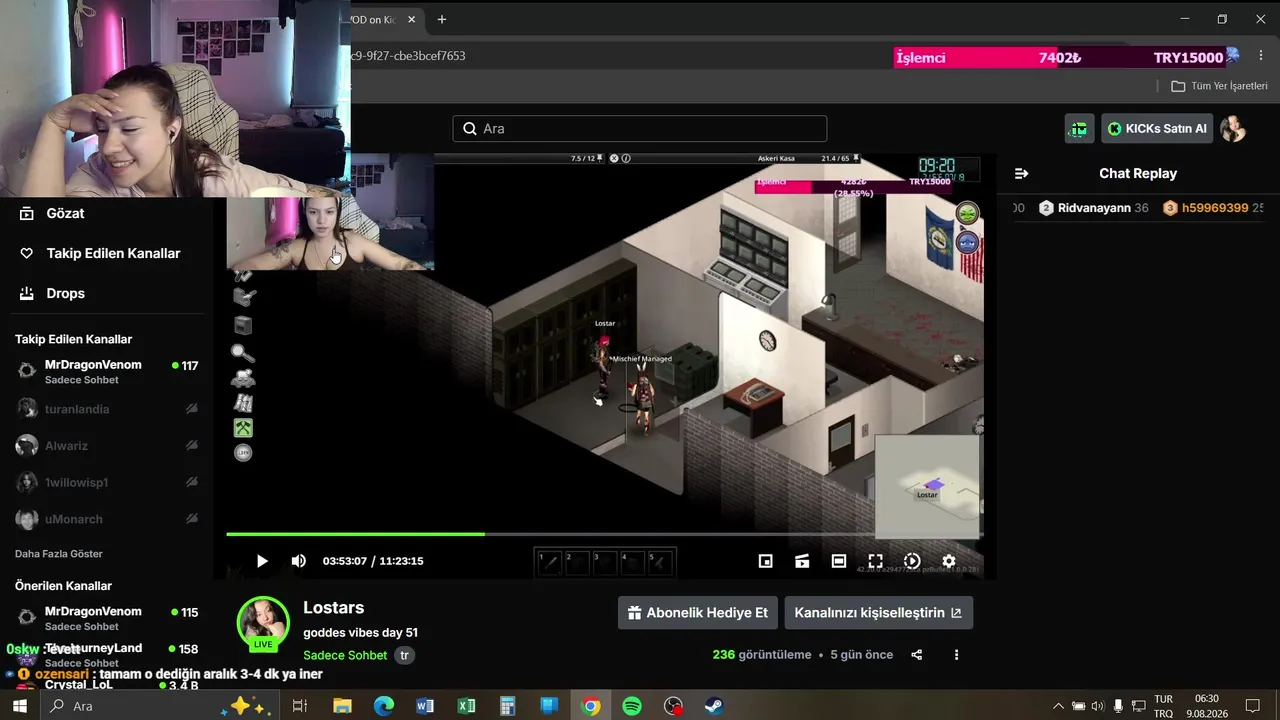1280x720 pixels.
Task: Open the green gift icon beside KICKs
Action: click(1079, 128)
